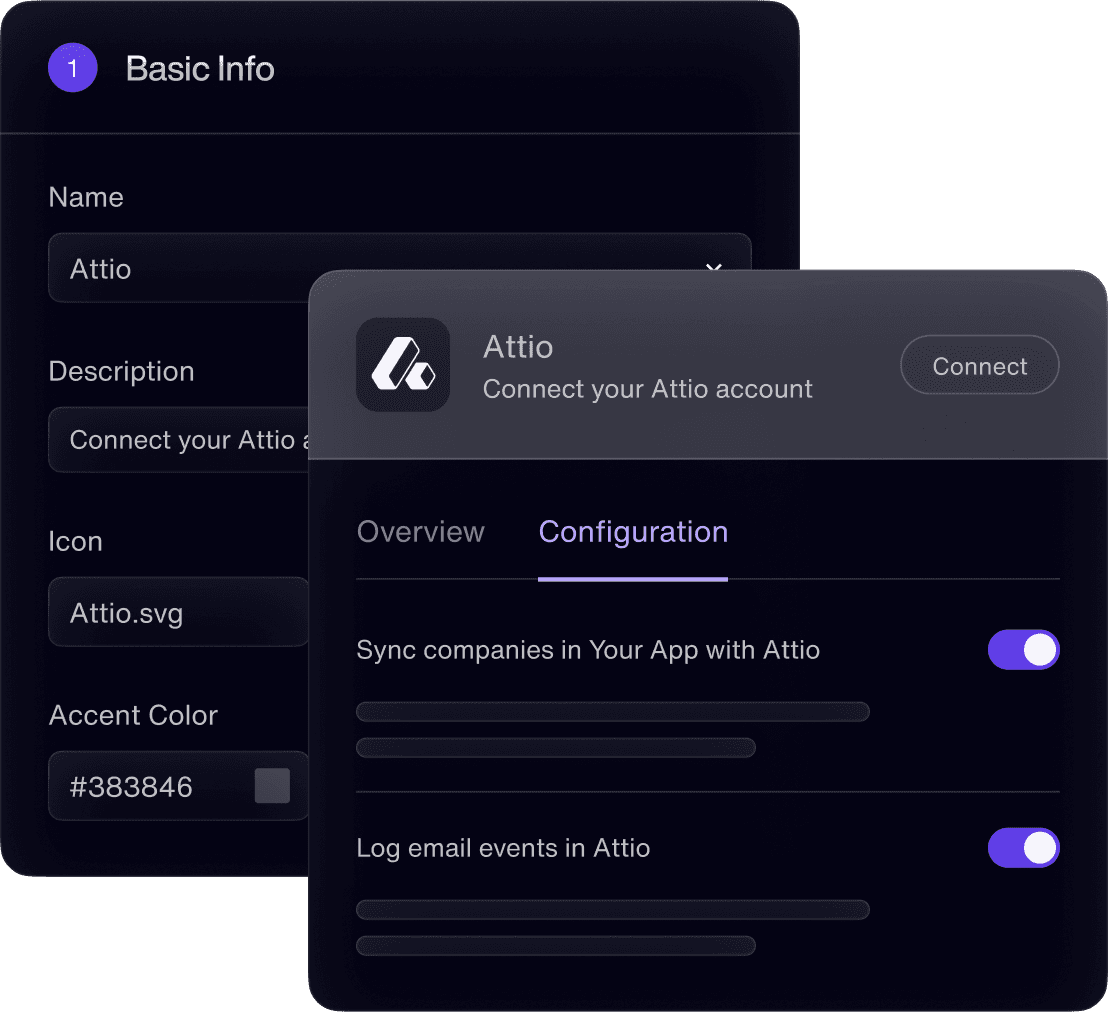Click the 'Log email events in Attio' label
The height and width of the screenshot is (1024, 1108).
(503, 848)
